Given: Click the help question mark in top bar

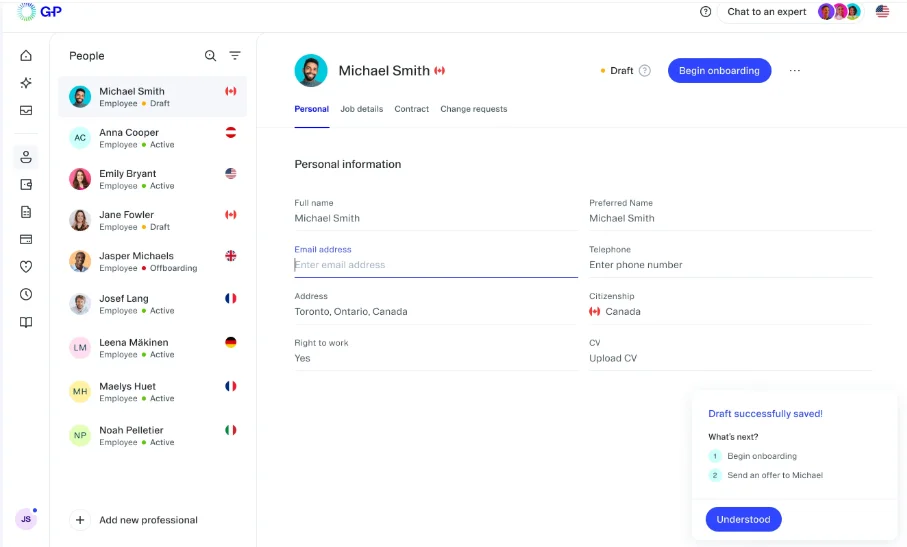Looking at the screenshot, I should coord(706,12).
